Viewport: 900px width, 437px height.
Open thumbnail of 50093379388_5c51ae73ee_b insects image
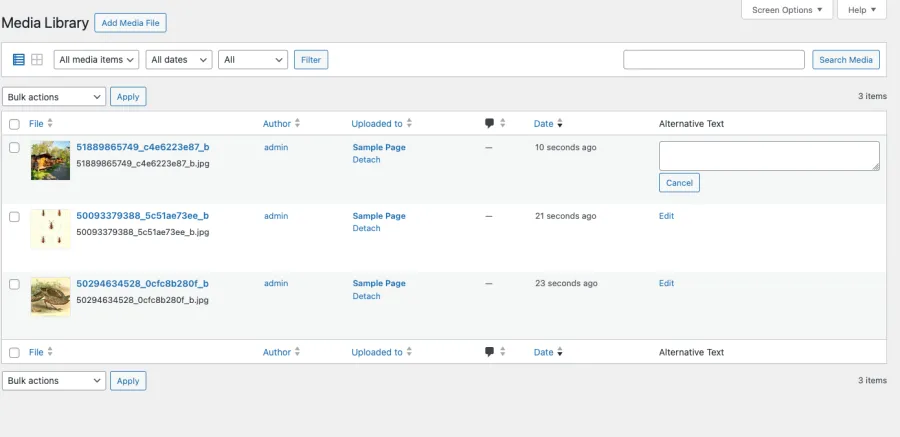click(x=51, y=229)
